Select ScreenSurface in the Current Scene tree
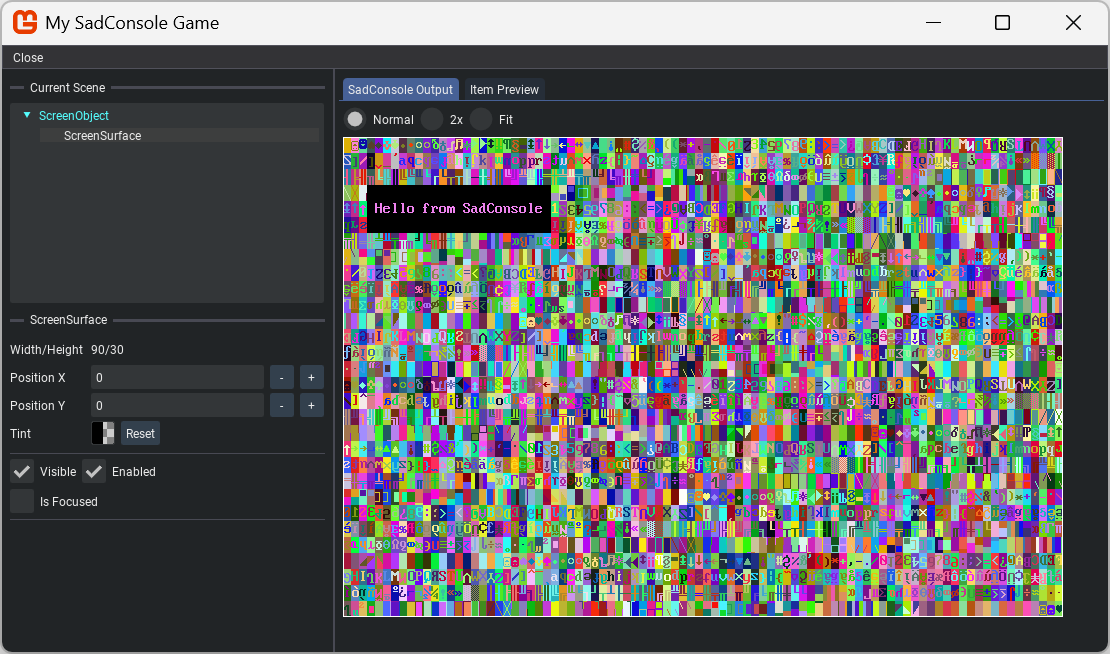This screenshot has height=654, width=1110. click(103, 135)
